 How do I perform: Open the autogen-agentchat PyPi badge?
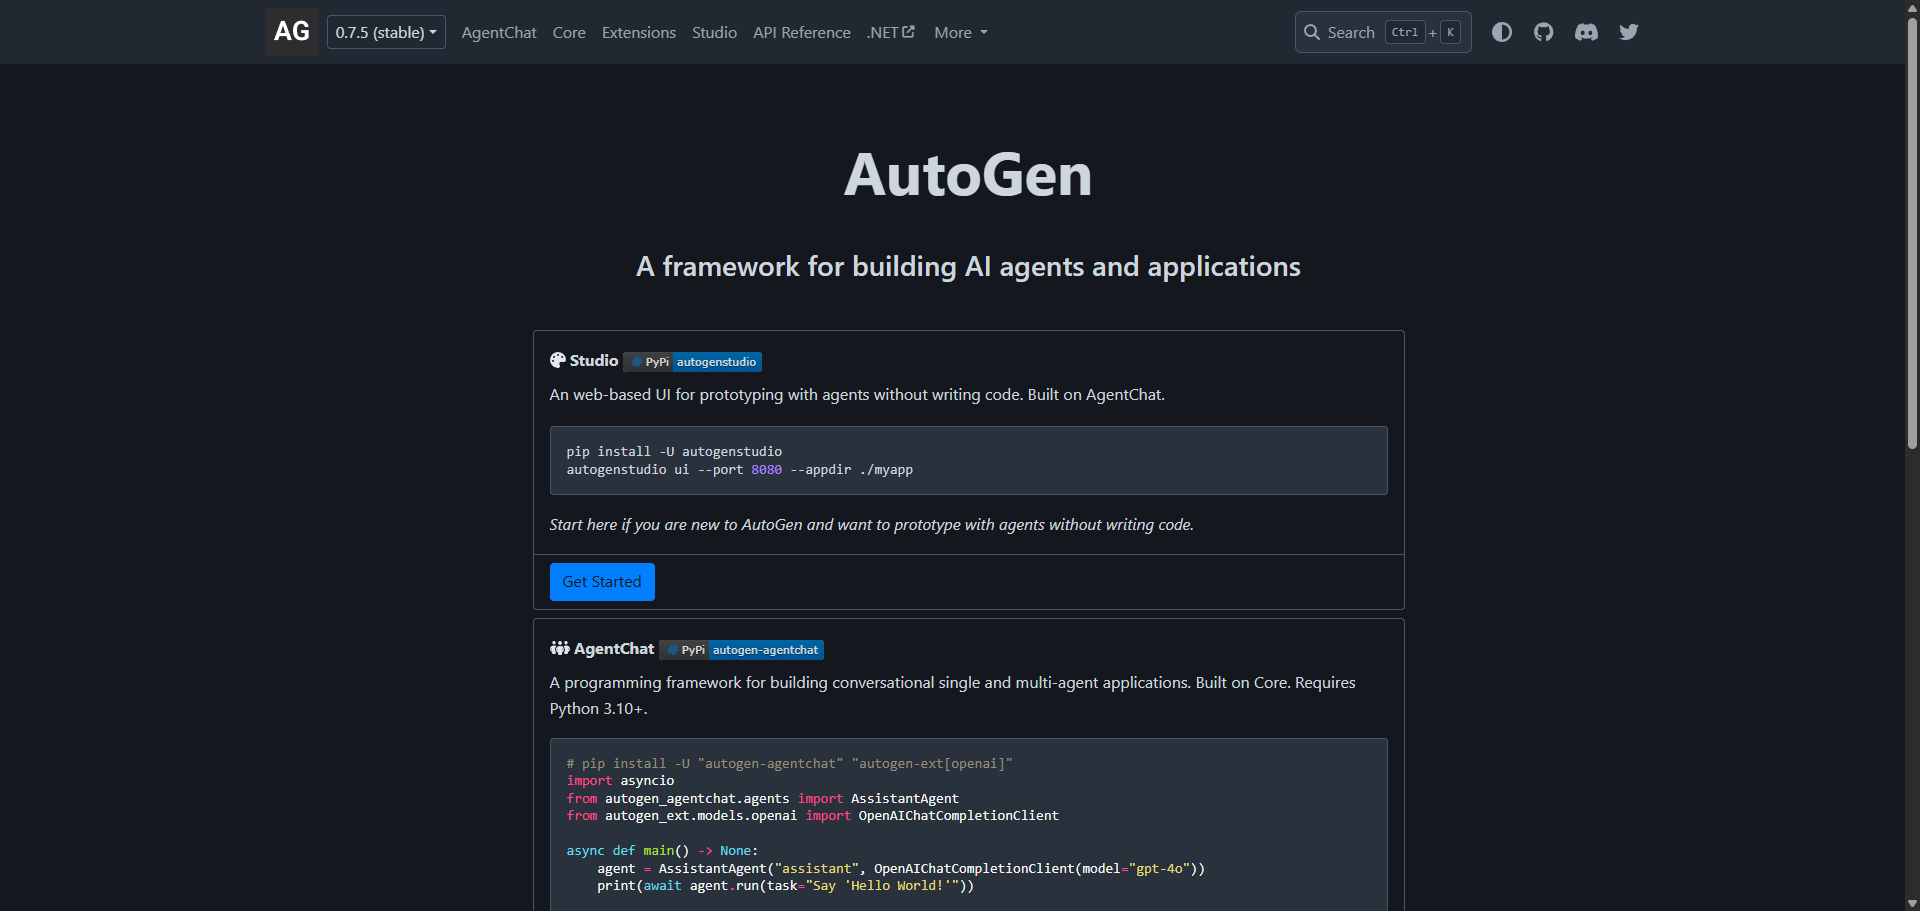click(x=741, y=650)
